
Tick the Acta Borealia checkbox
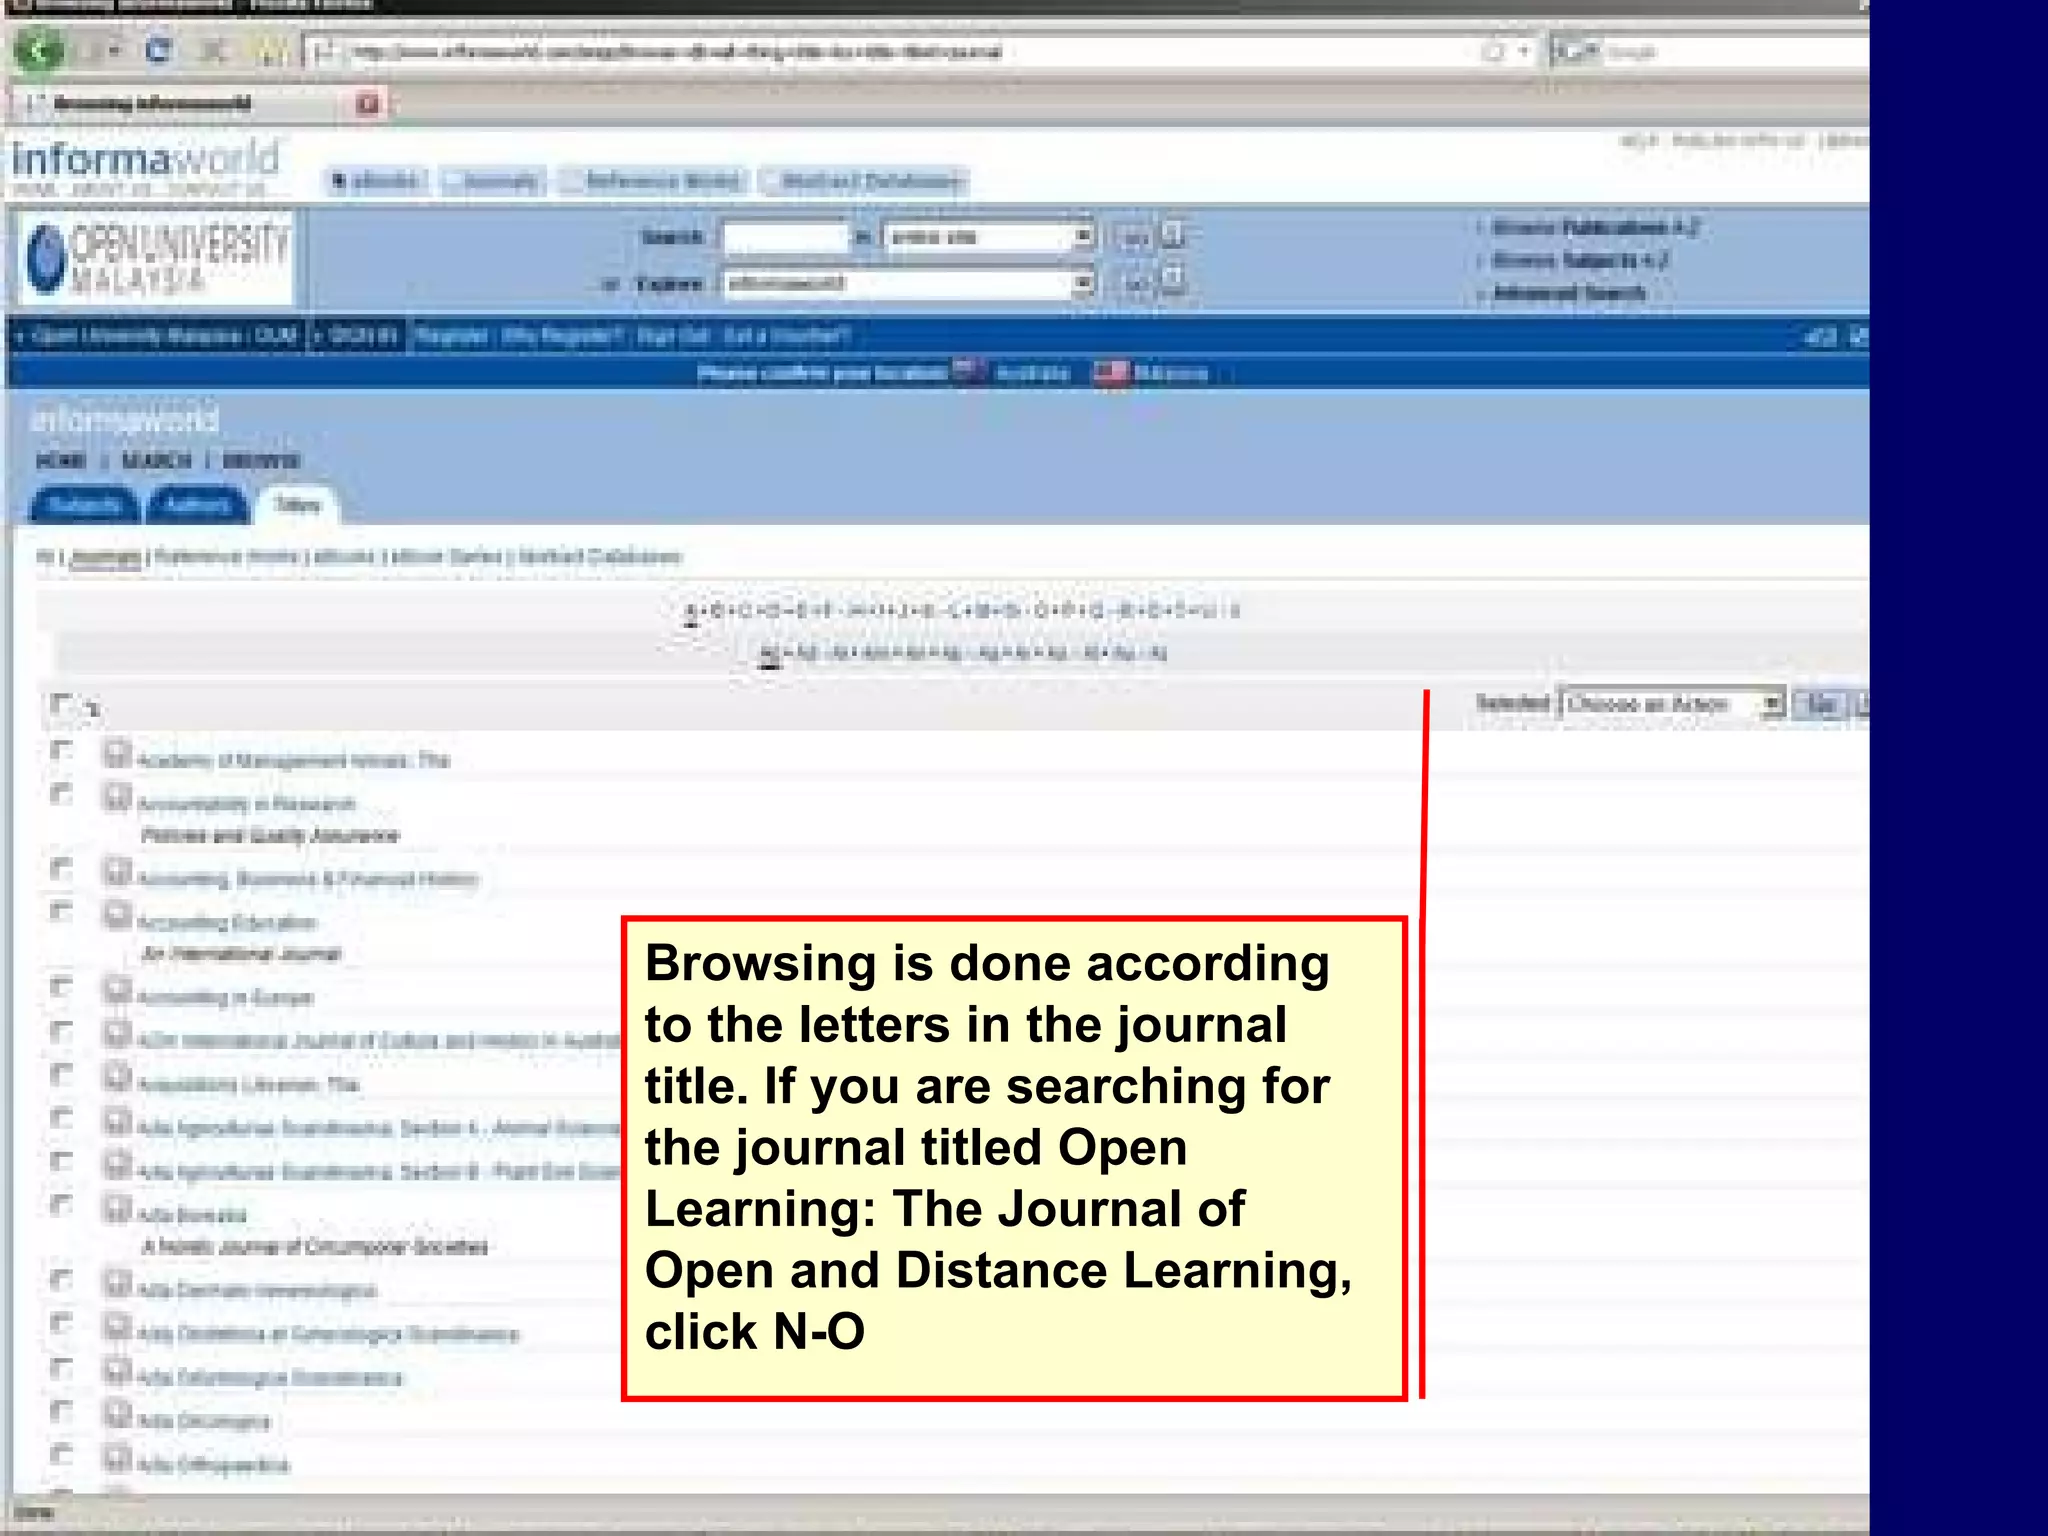tap(61, 1204)
